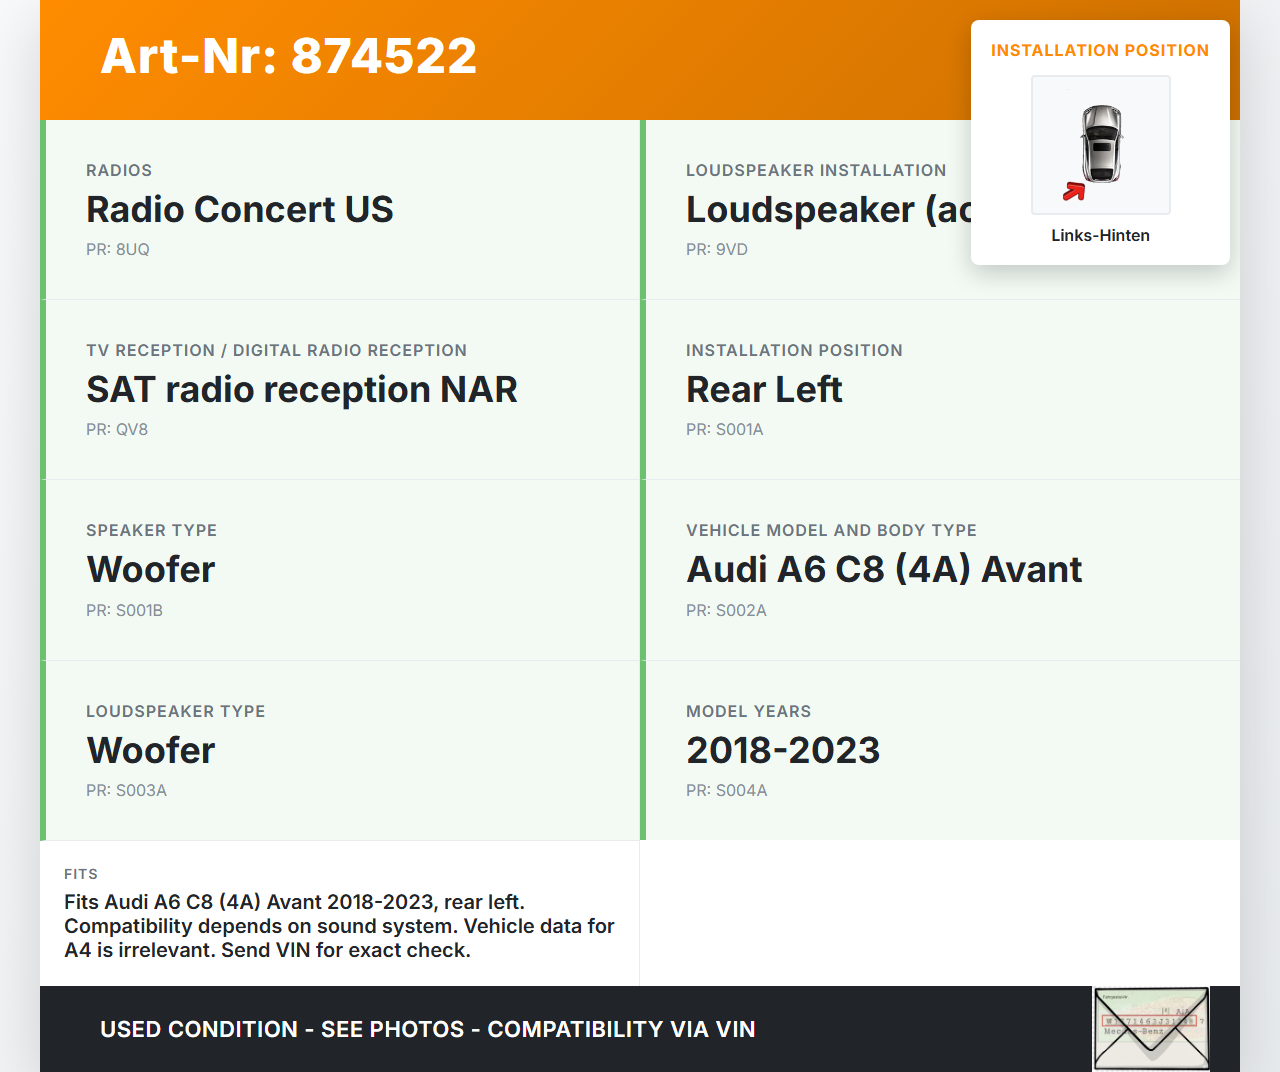This screenshot has width=1280, height=1072.
Task: Select the Radio Concert US value
Action: 240,210
